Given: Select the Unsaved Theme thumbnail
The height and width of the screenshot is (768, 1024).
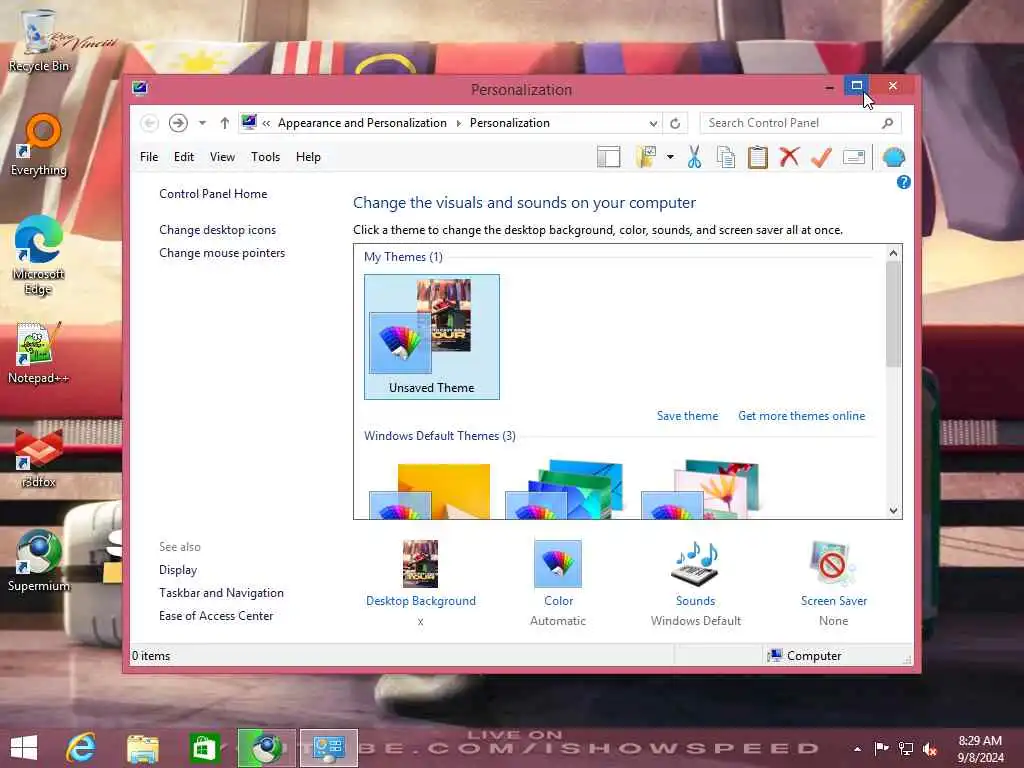Looking at the screenshot, I should [432, 336].
